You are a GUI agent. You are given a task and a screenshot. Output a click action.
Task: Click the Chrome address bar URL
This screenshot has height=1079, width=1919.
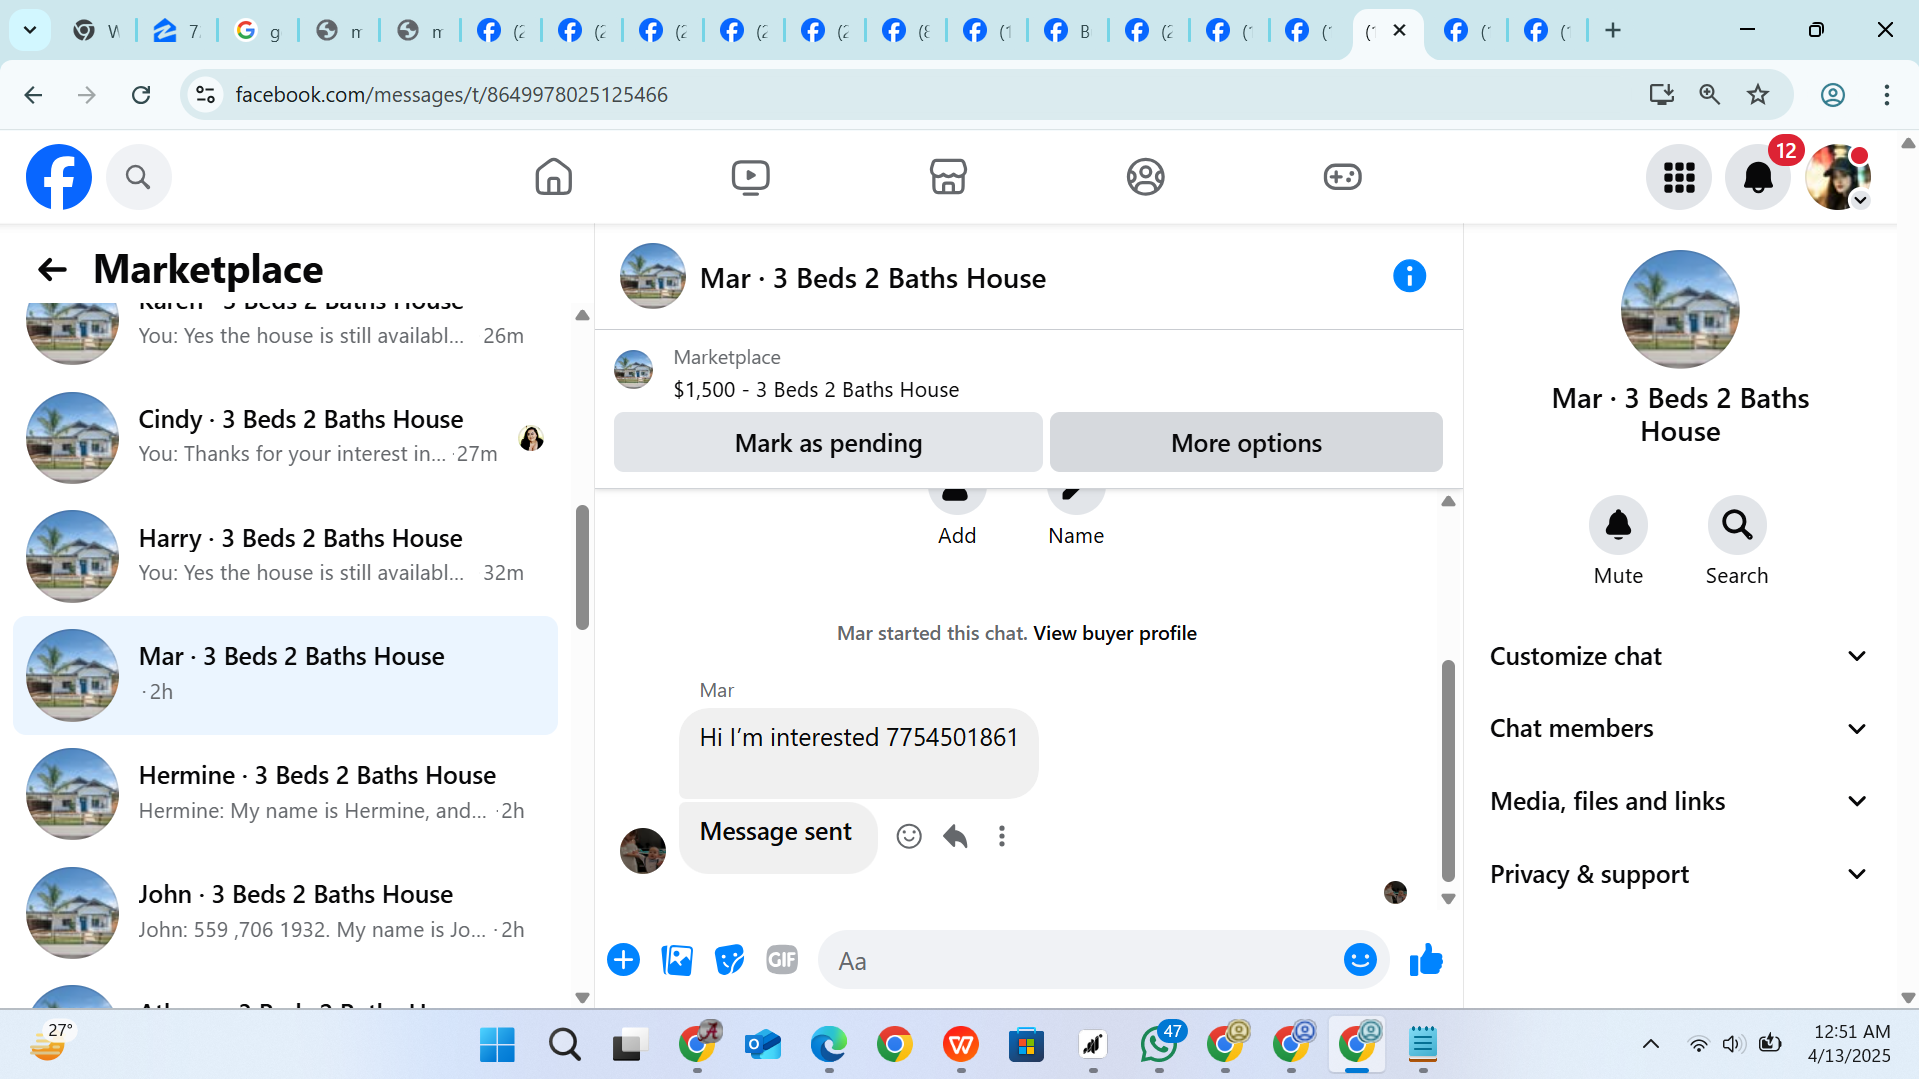451,95
